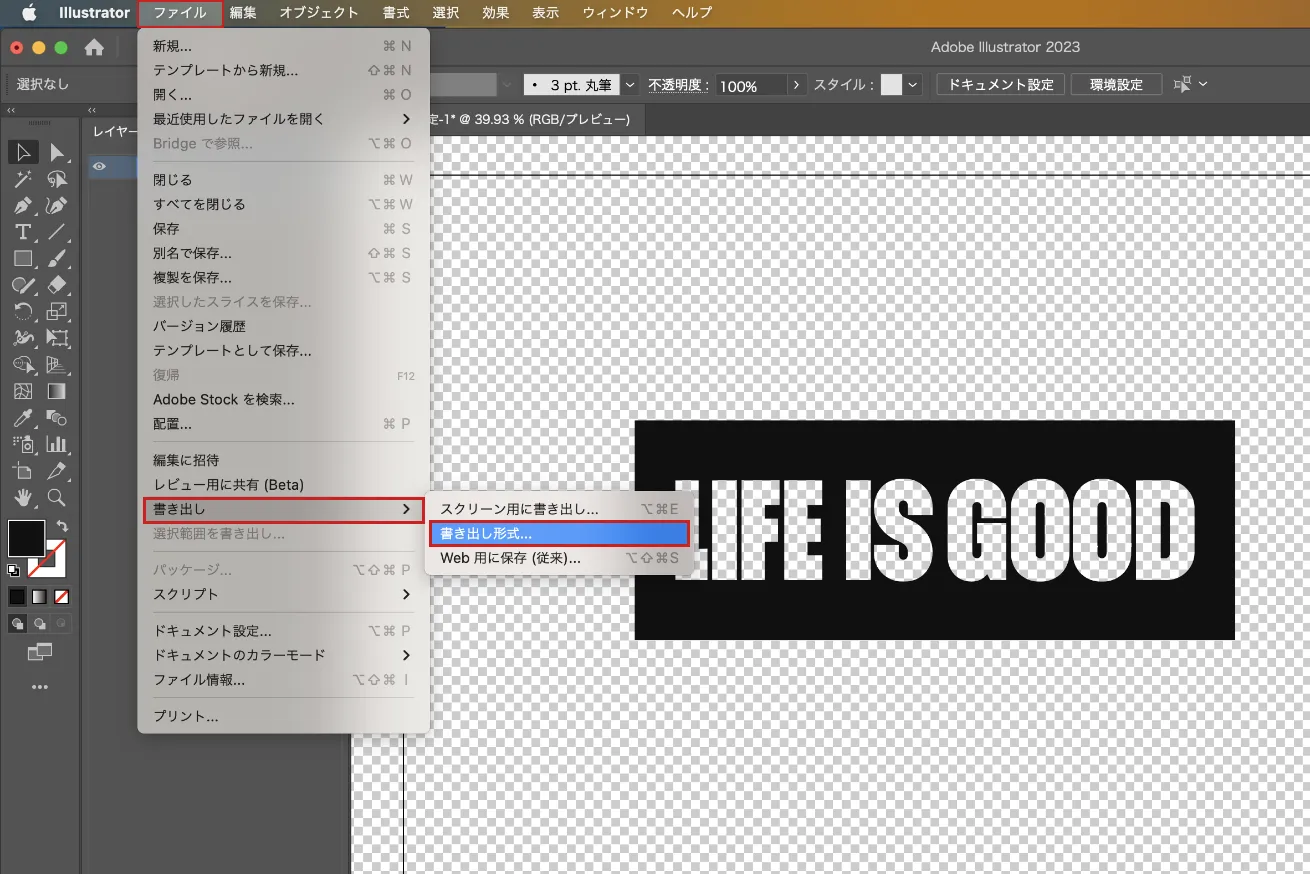Select the Rectangle tool
This screenshot has height=874, width=1310.
(x=23, y=258)
